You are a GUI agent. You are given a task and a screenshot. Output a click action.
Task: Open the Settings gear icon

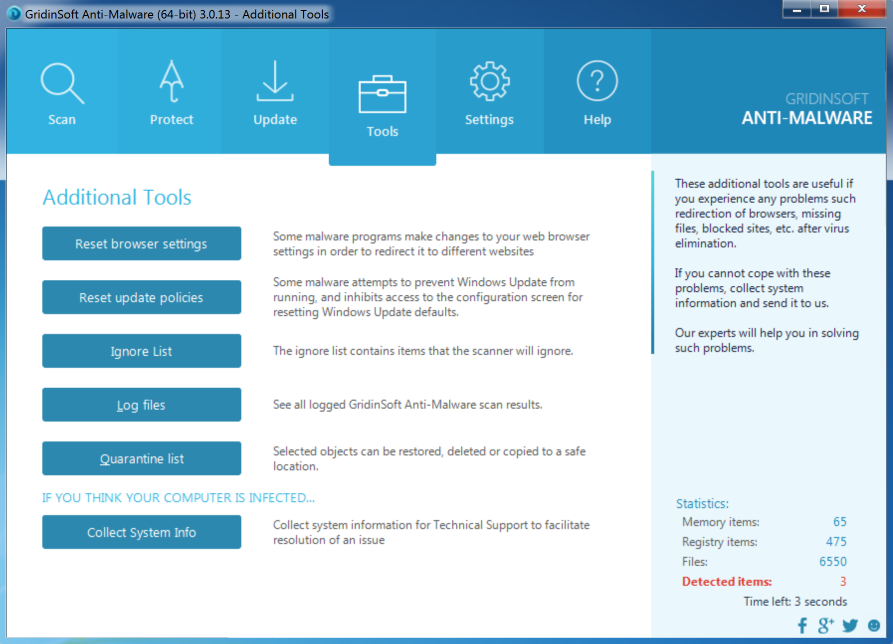pyautogui.click(x=489, y=81)
